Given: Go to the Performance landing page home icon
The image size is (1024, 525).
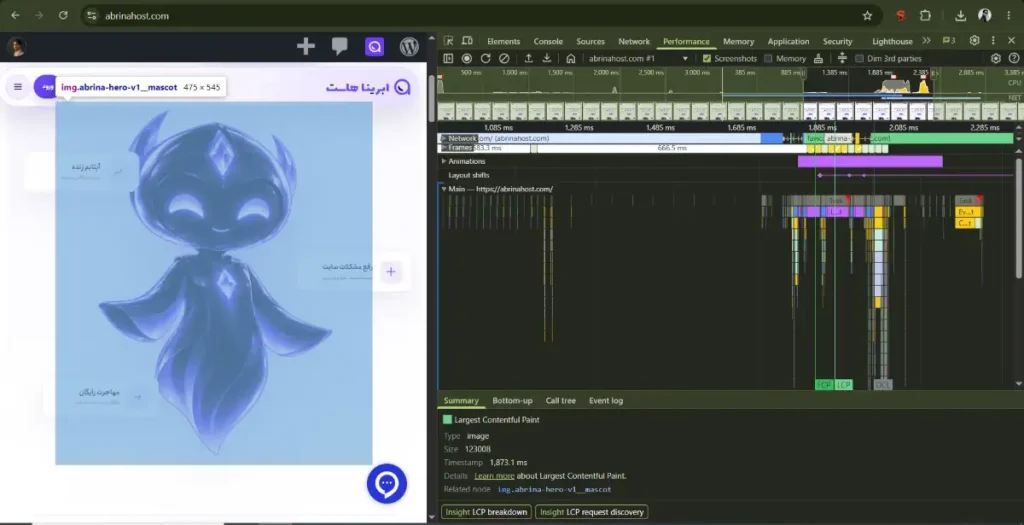Looking at the screenshot, I should [x=570, y=58].
